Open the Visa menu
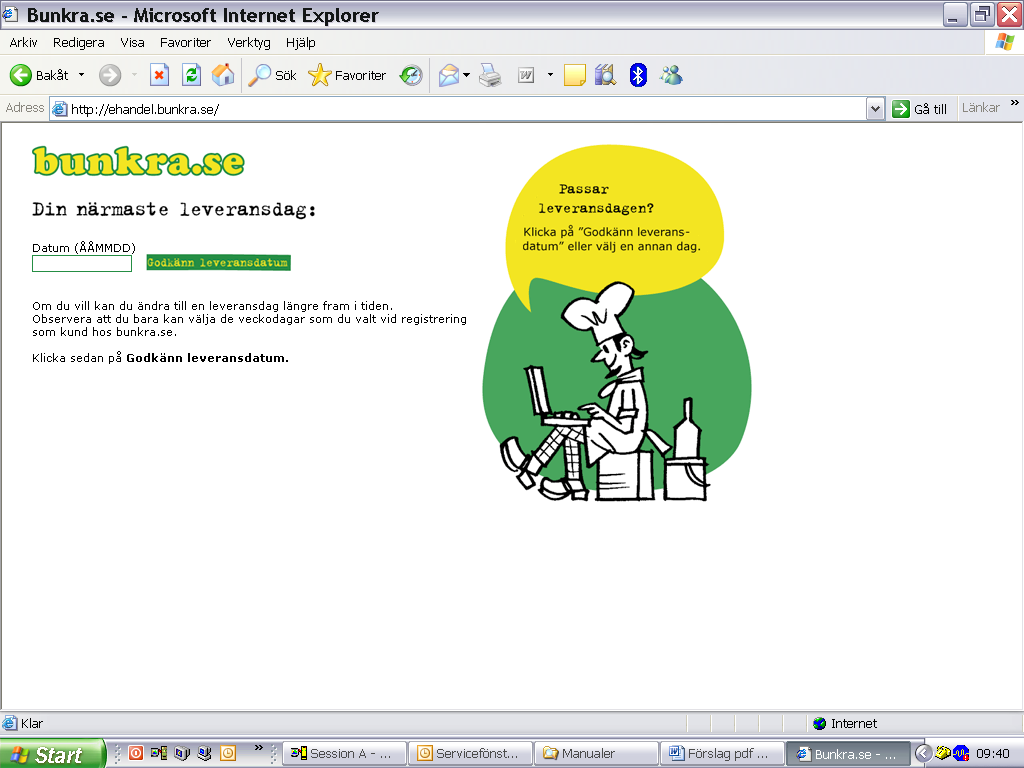 [132, 42]
